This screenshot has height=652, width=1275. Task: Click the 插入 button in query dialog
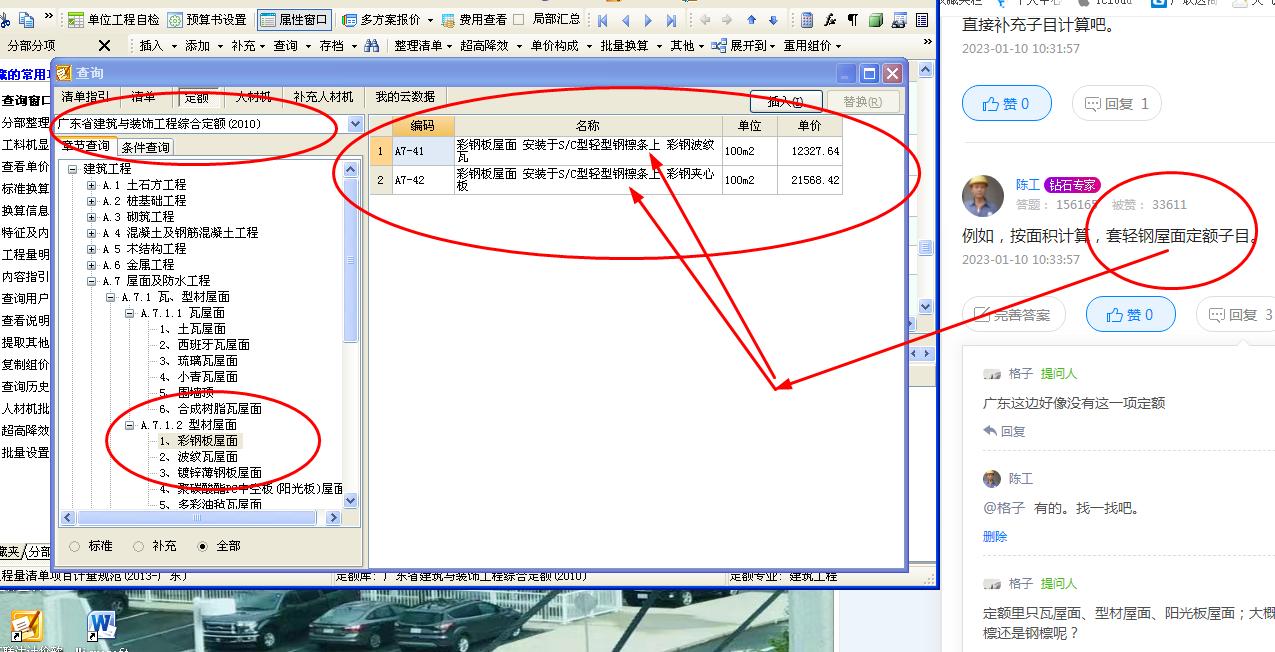pyautogui.click(x=786, y=102)
